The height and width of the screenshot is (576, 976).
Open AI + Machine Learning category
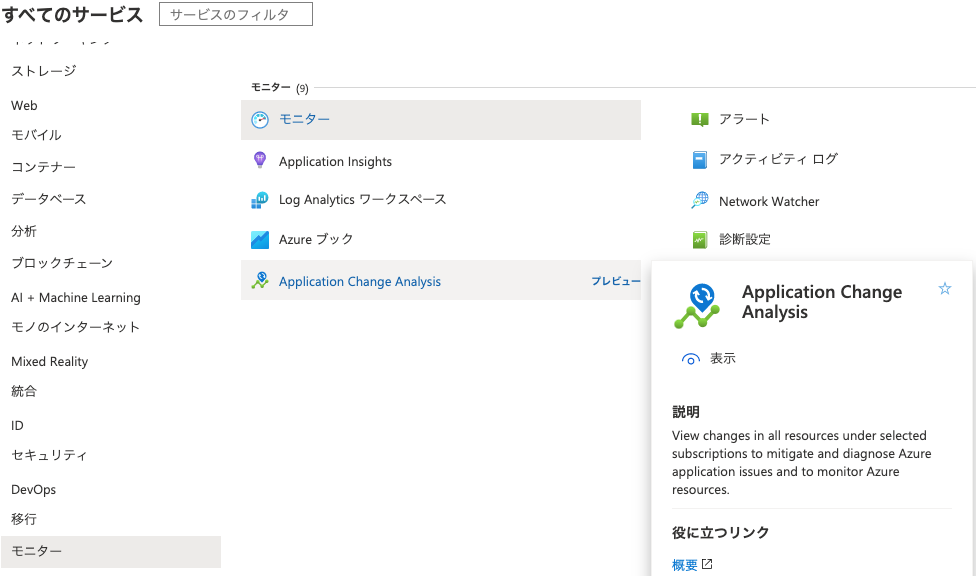click(76, 297)
